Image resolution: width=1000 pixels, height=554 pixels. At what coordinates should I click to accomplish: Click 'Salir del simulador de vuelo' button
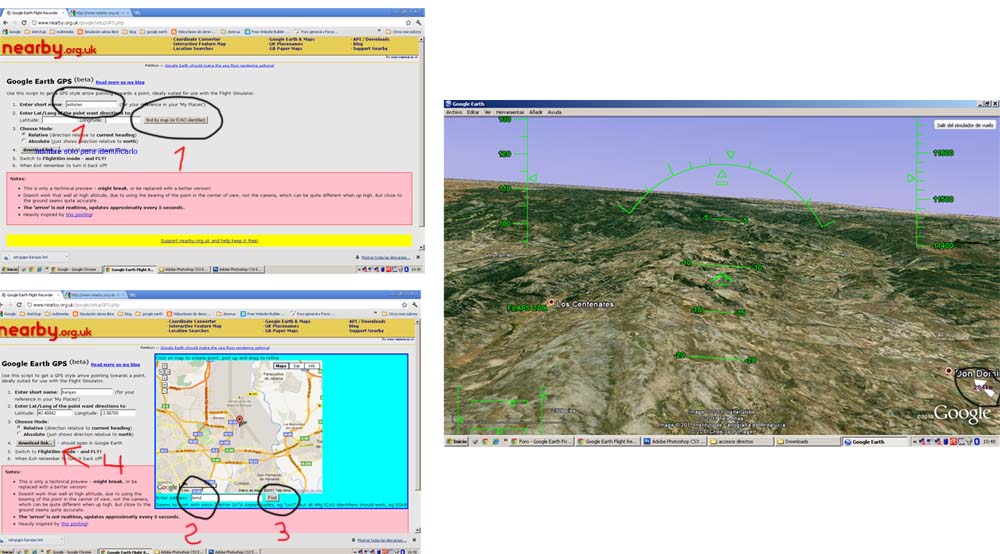(x=964, y=125)
